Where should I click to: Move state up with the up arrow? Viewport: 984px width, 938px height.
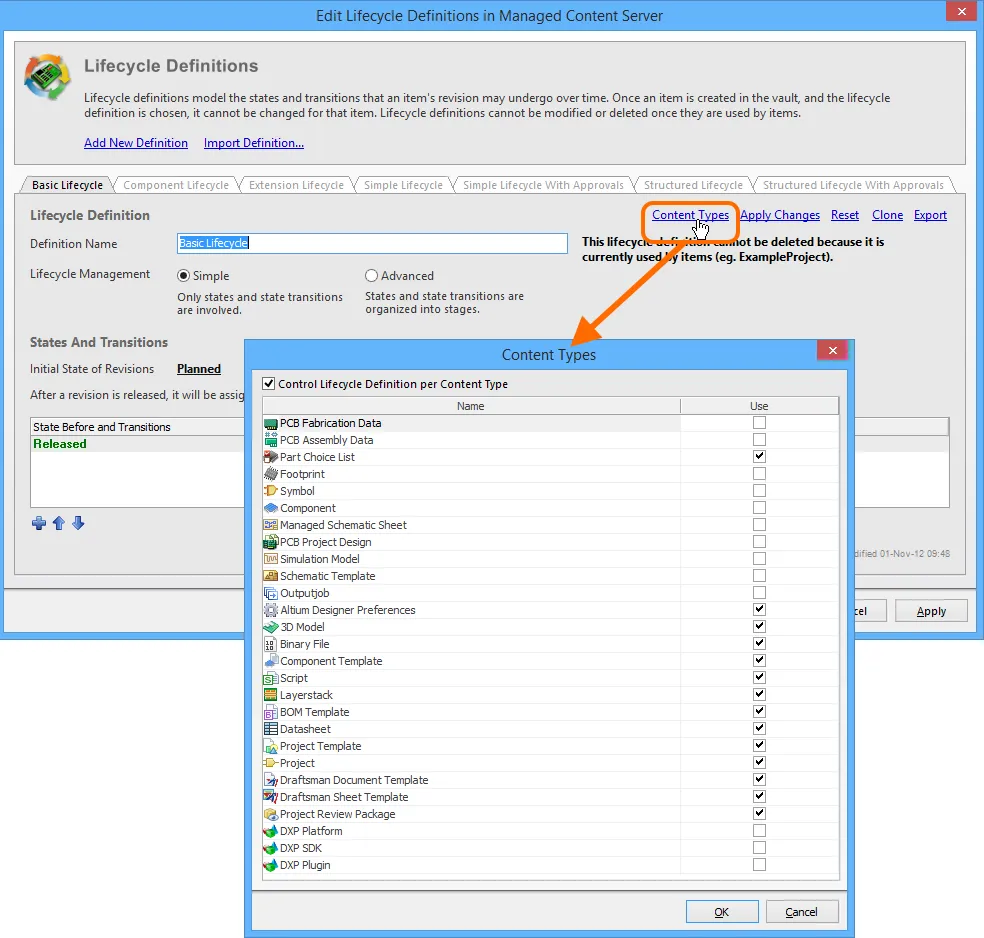[59, 523]
